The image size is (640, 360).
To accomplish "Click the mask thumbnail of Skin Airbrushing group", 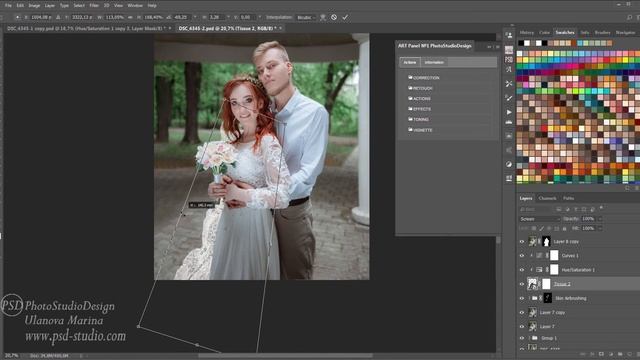I will [x=548, y=298].
